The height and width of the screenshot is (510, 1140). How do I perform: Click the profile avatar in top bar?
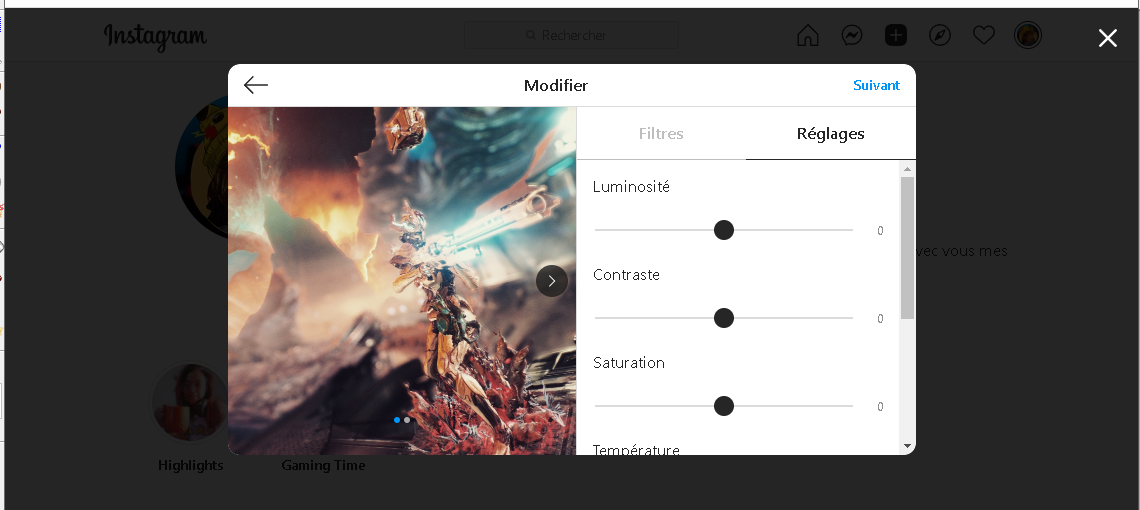pos(1028,35)
